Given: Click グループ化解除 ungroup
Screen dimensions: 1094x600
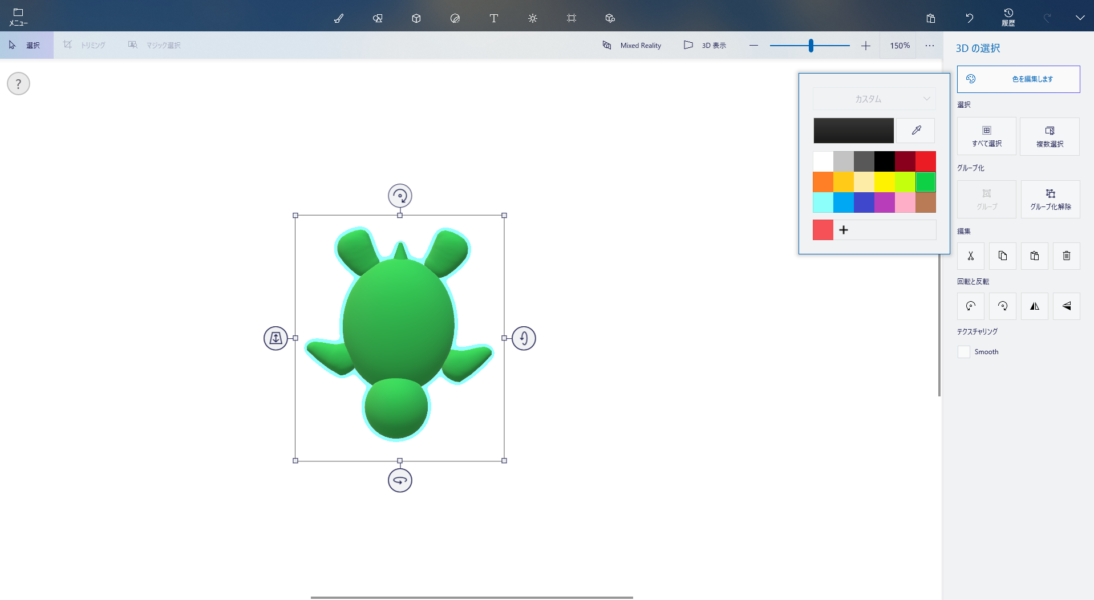Looking at the screenshot, I should click(x=1050, y=199).
